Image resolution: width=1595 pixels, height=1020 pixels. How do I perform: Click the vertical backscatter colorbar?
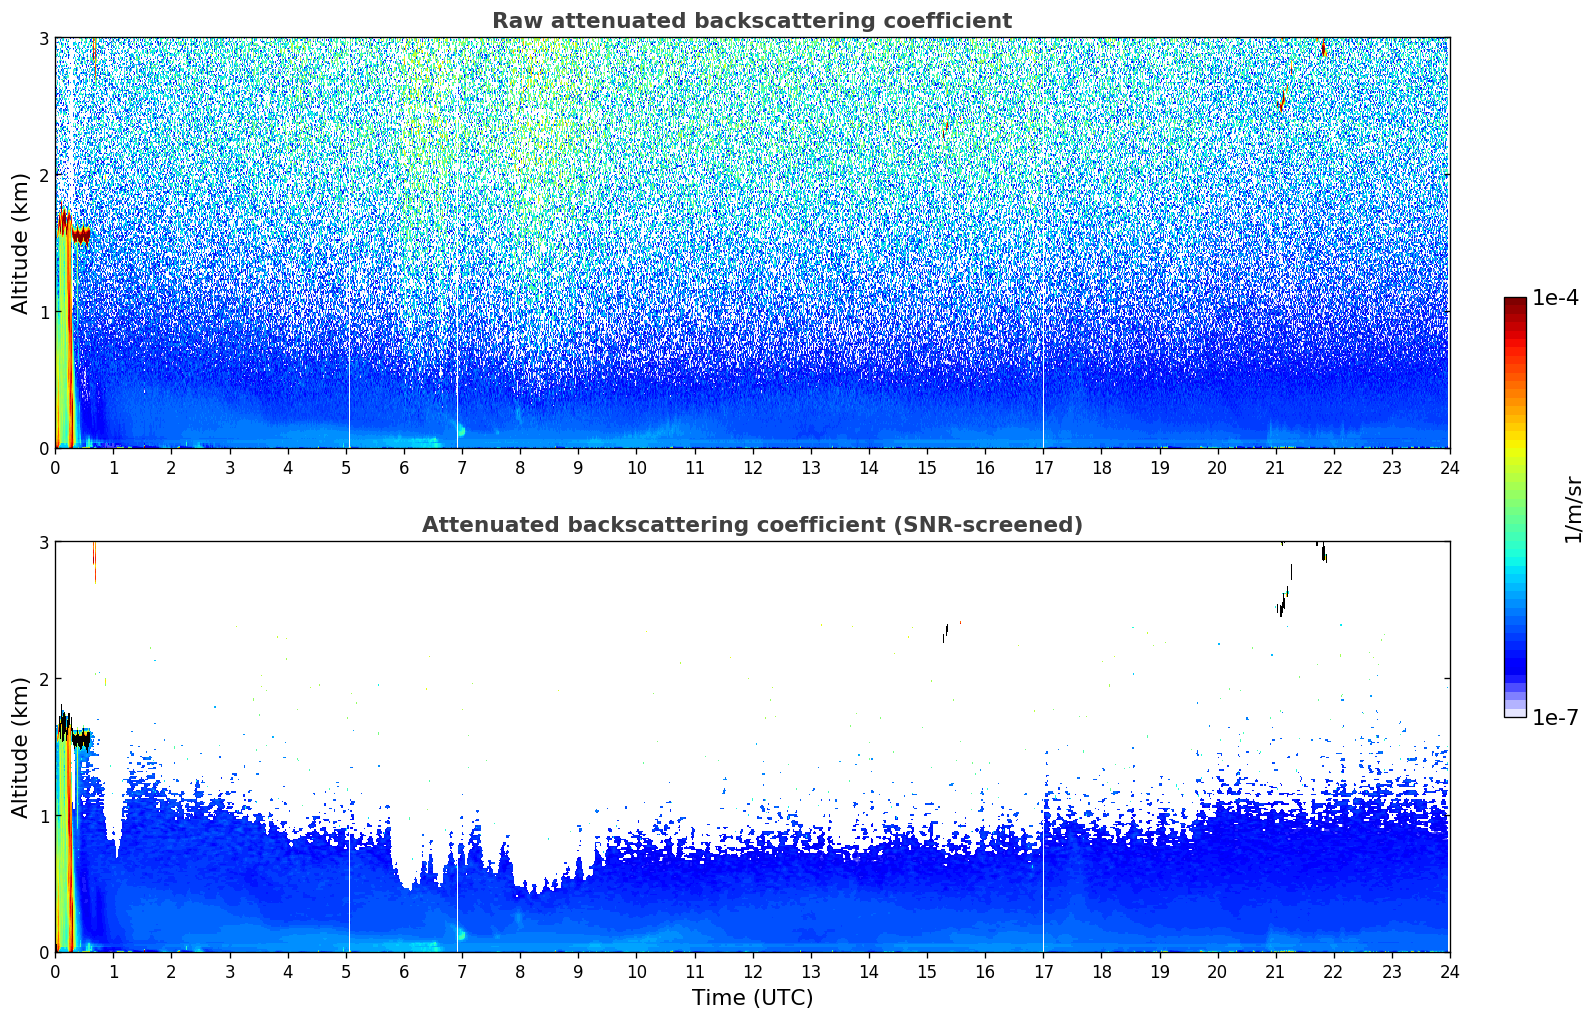(x=1515, y=507)
